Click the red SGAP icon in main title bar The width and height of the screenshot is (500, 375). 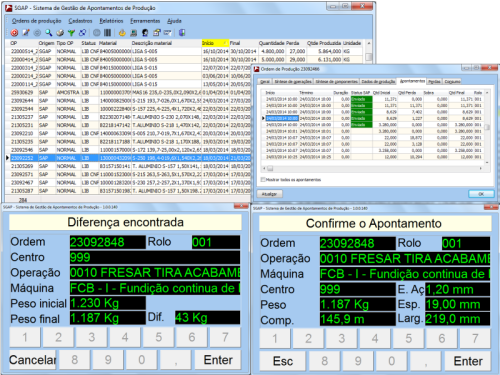click(x=9, y=8)
